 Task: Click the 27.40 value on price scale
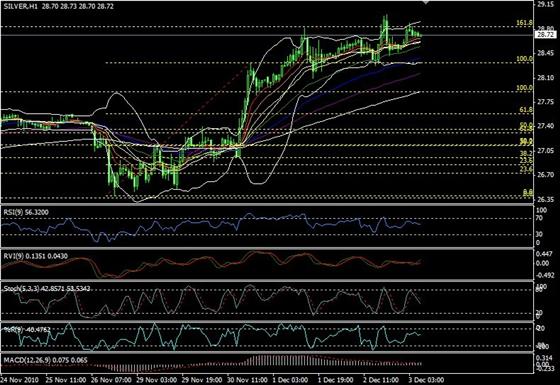tap(545, 126)
